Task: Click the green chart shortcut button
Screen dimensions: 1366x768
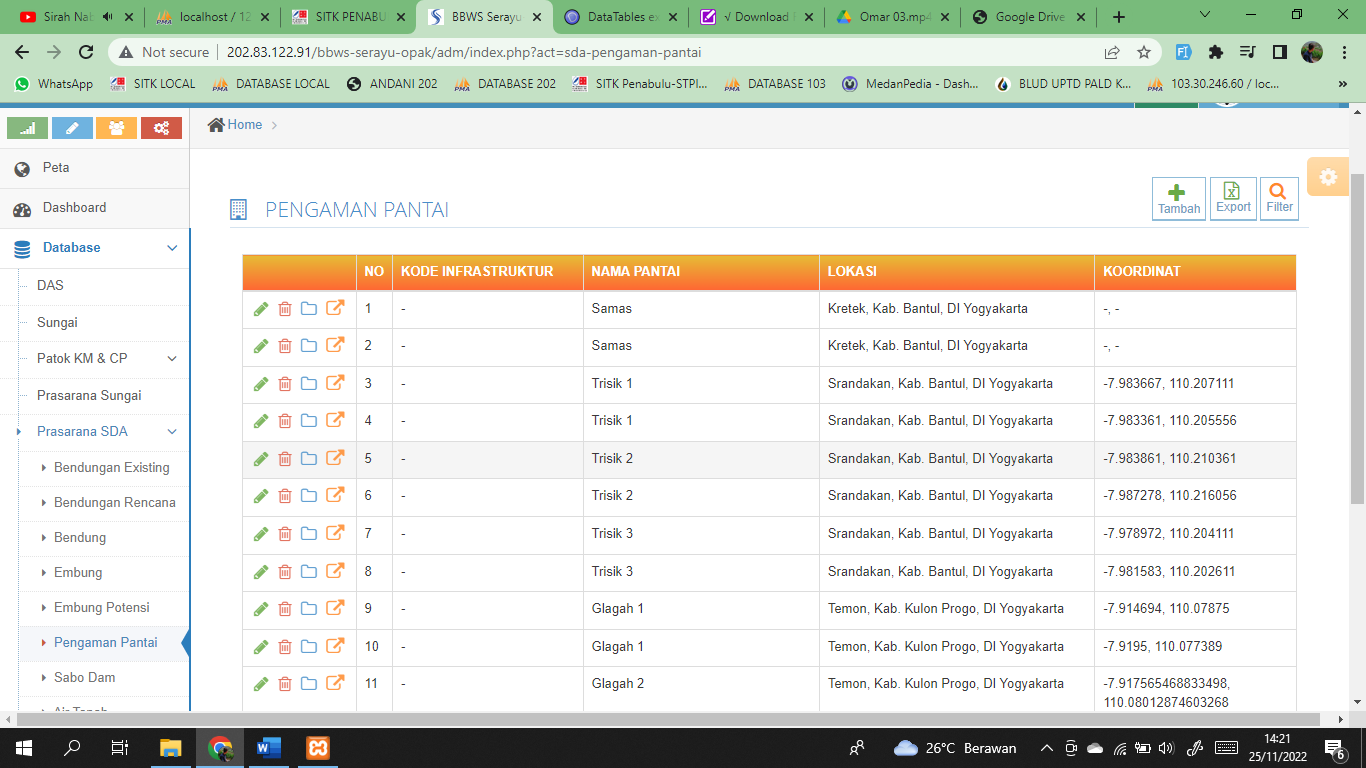Action: tap(27, 128)
